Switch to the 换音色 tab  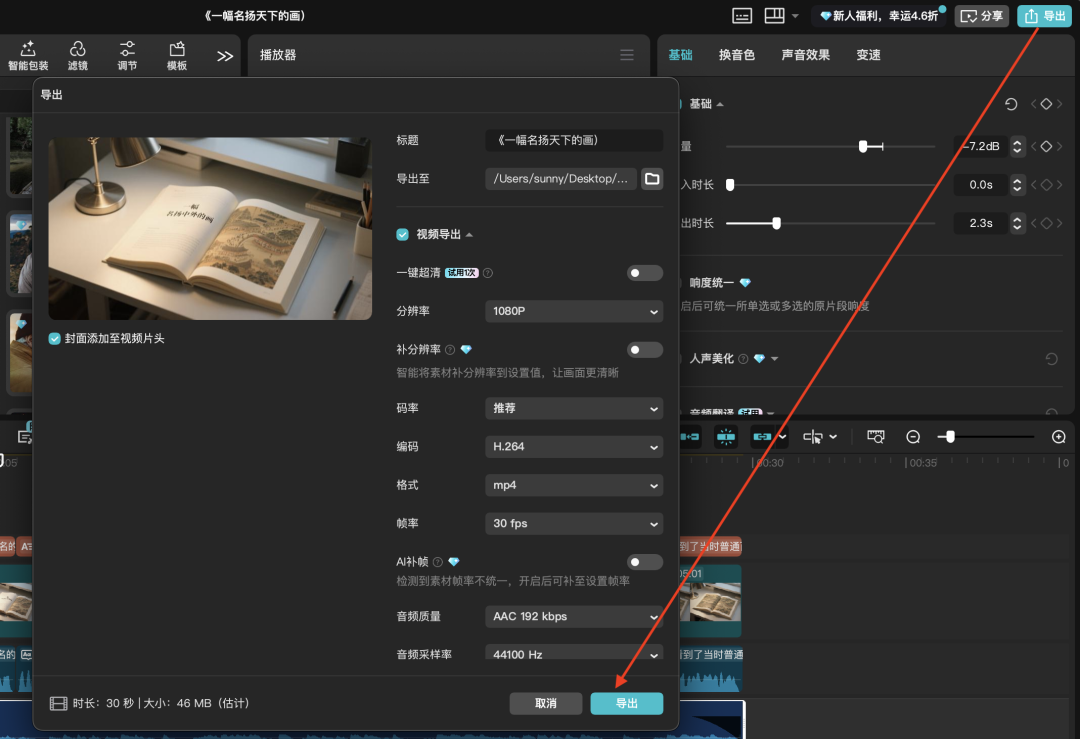736,55
